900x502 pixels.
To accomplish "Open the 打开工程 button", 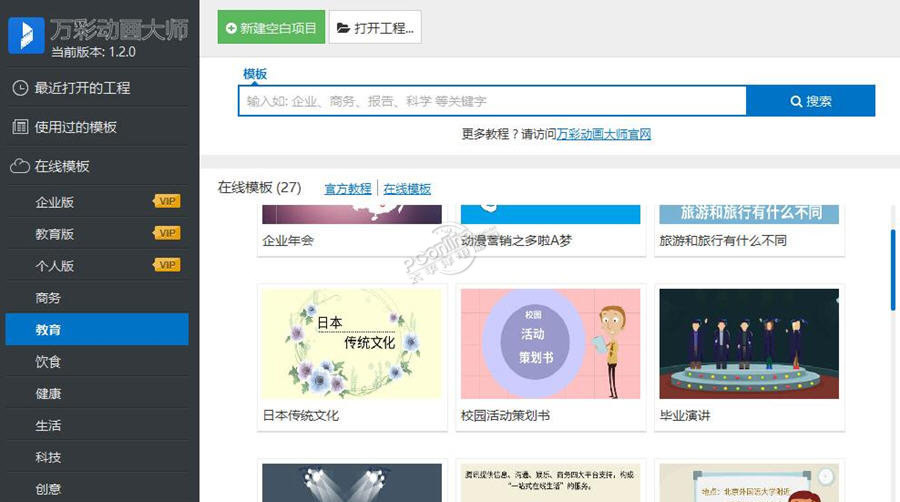I will (375, 27).
